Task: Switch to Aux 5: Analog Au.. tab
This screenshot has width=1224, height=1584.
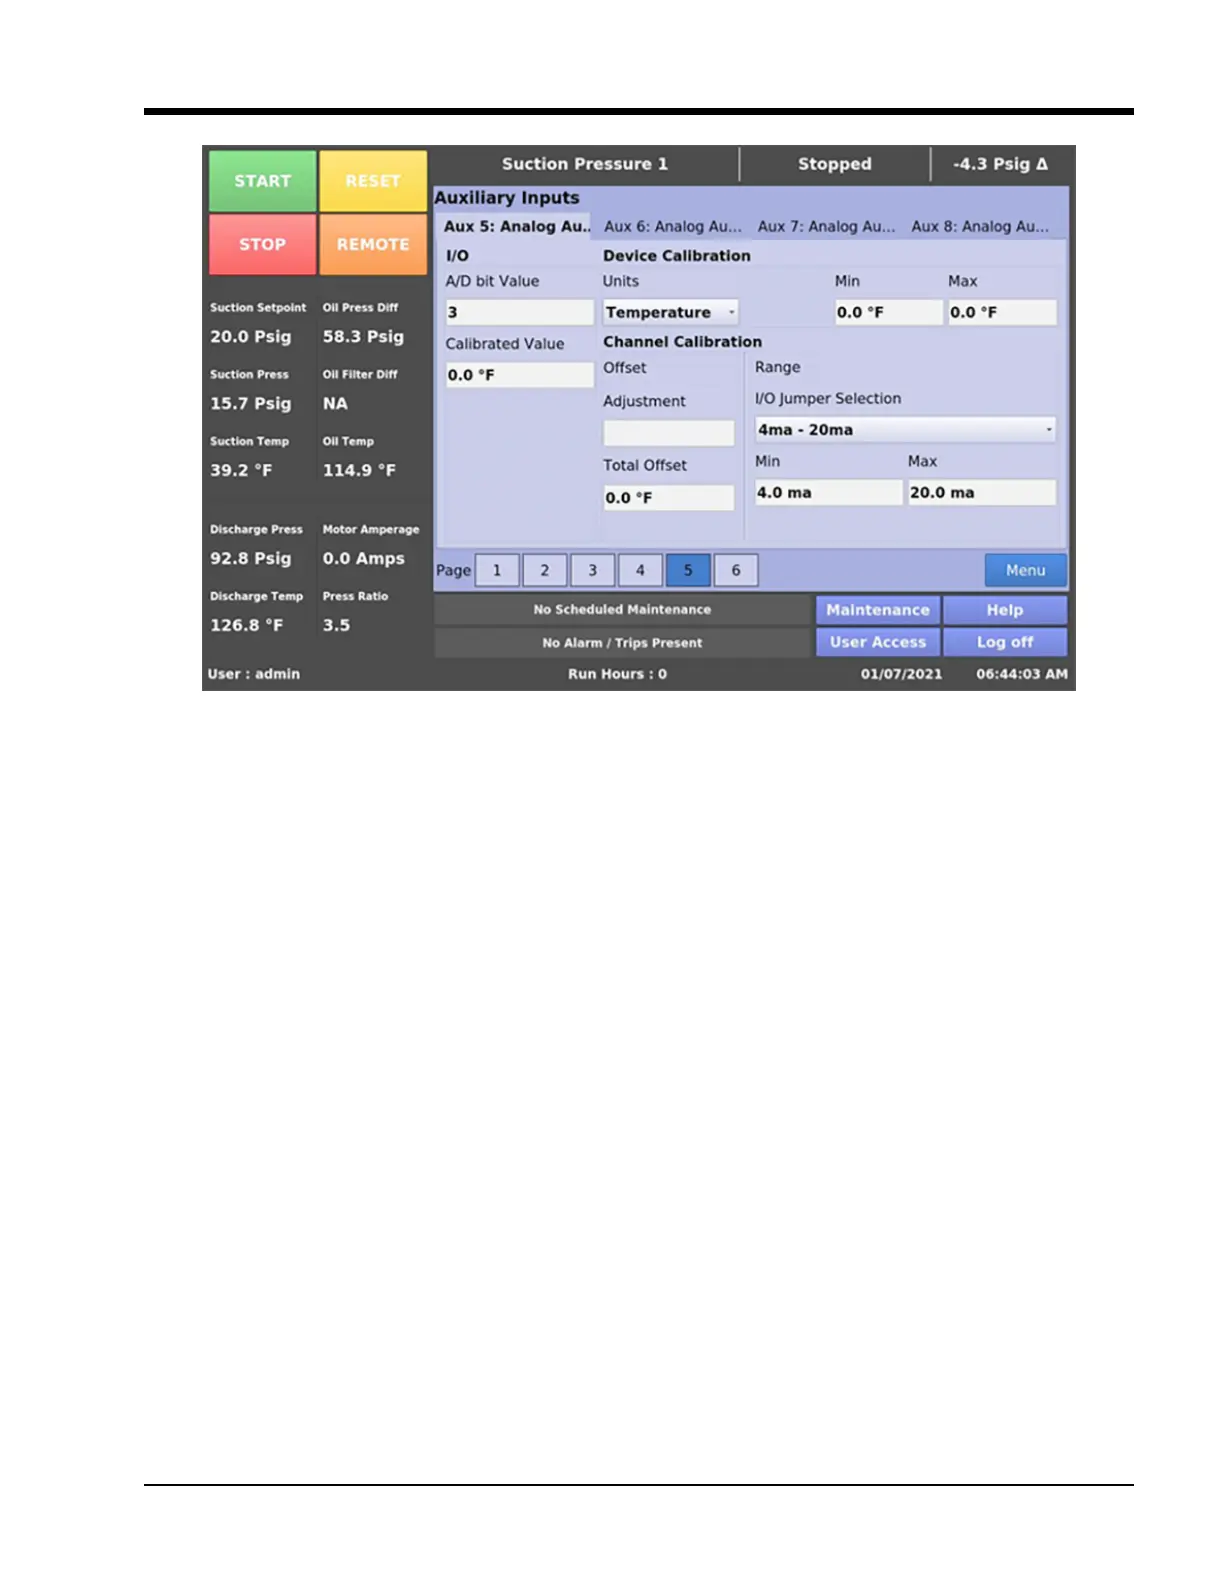Action: click(x=516, y=227)
